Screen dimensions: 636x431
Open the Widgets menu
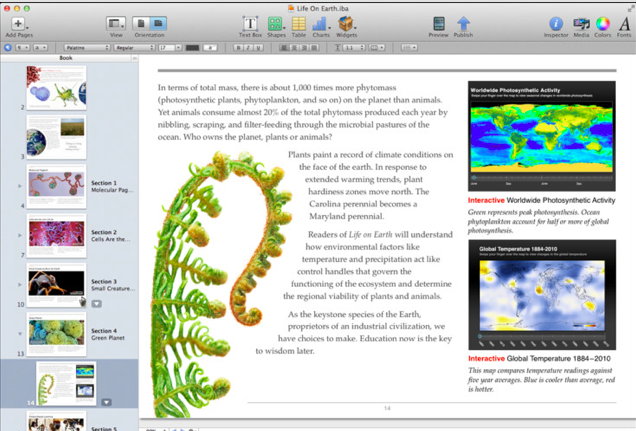coord(347,23)
